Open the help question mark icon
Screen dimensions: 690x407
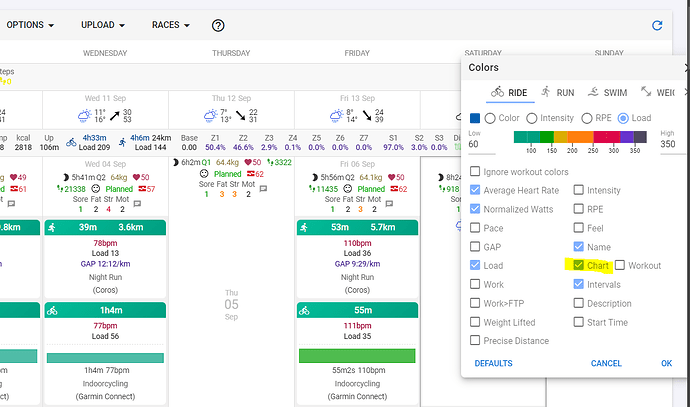click(x=218, y=26)
